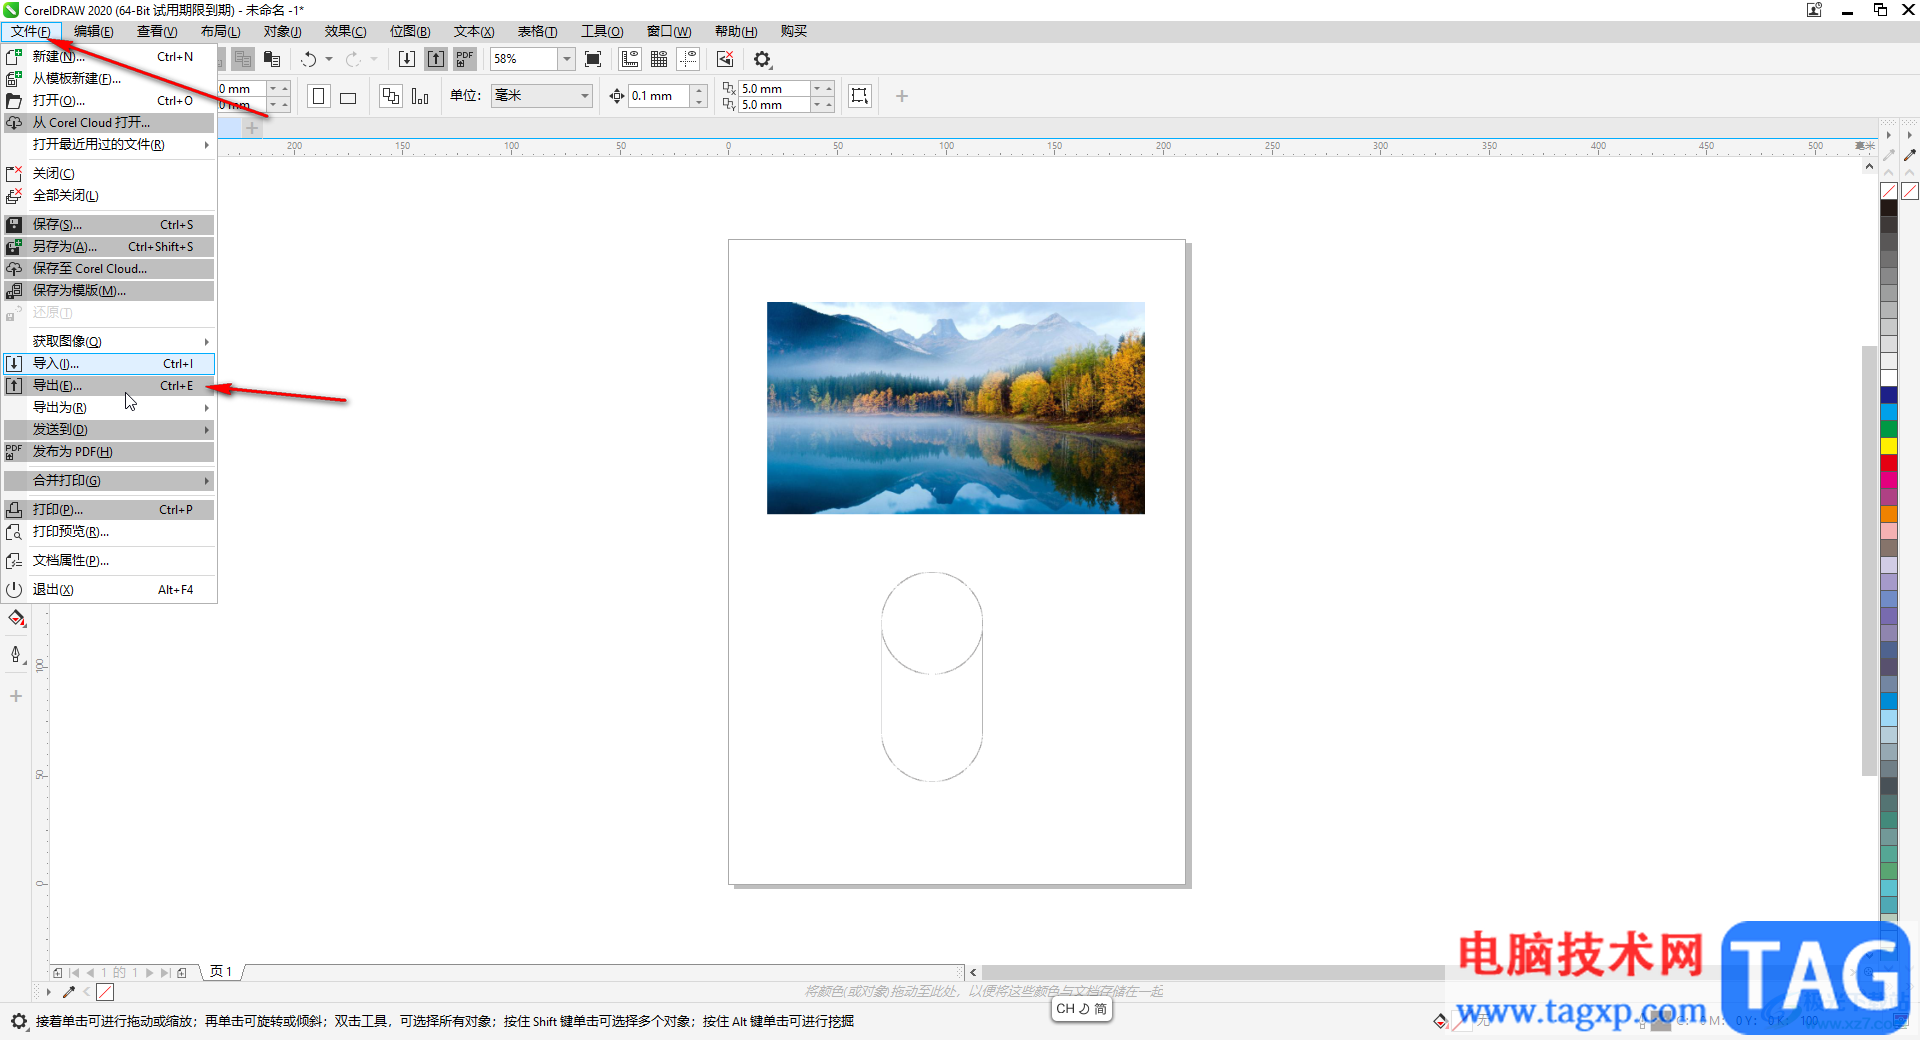Choose 从模板新建 menu entry
The height and width of the screenshot is (1040, 1920).
109,79
